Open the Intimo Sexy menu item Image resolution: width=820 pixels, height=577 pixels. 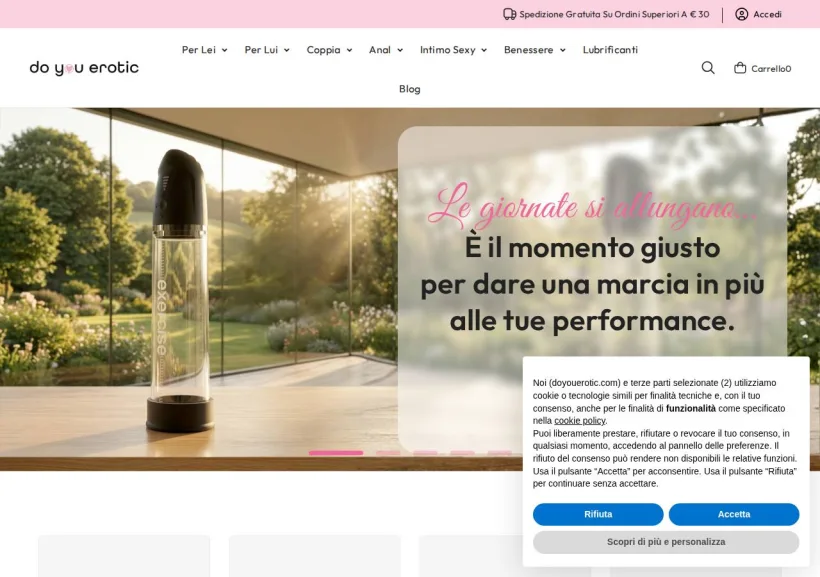point(448,50)
